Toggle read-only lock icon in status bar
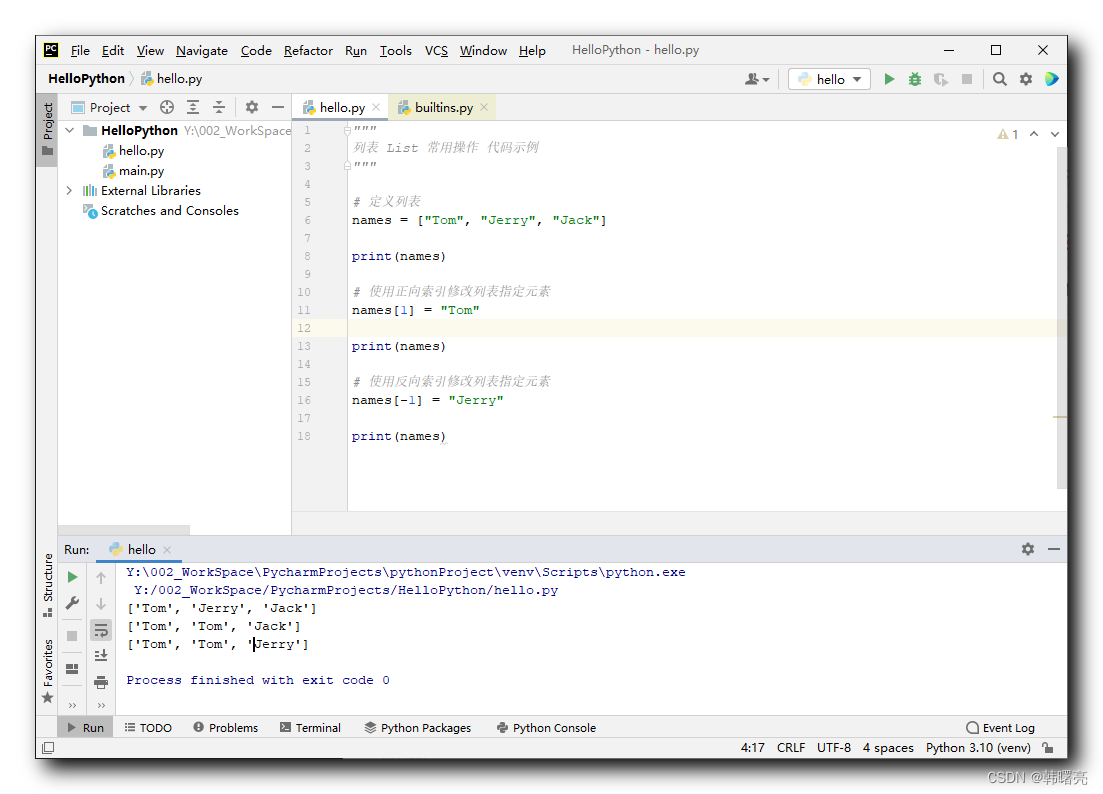Image resolution: width=1103 pixels, height=794 pixels. tap(1048, 748)
